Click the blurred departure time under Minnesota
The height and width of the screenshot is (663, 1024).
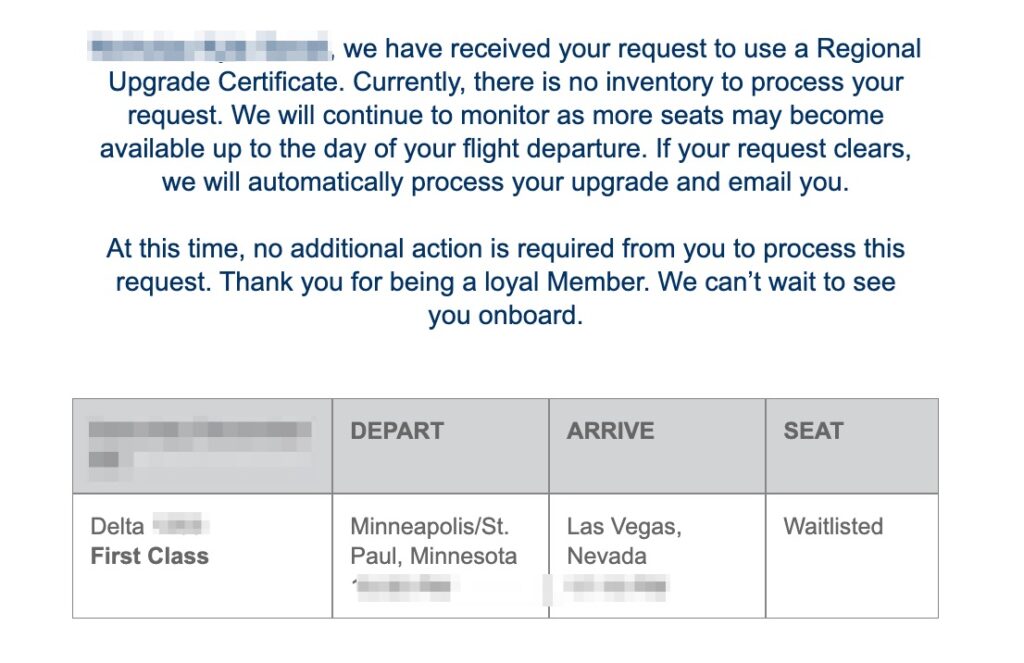[x=403, y=585]
